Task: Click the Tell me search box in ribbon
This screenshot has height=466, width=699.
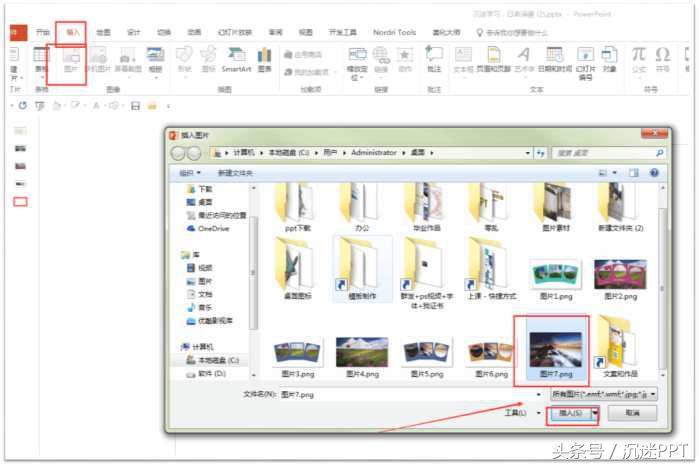Action: tap(512, 33)
